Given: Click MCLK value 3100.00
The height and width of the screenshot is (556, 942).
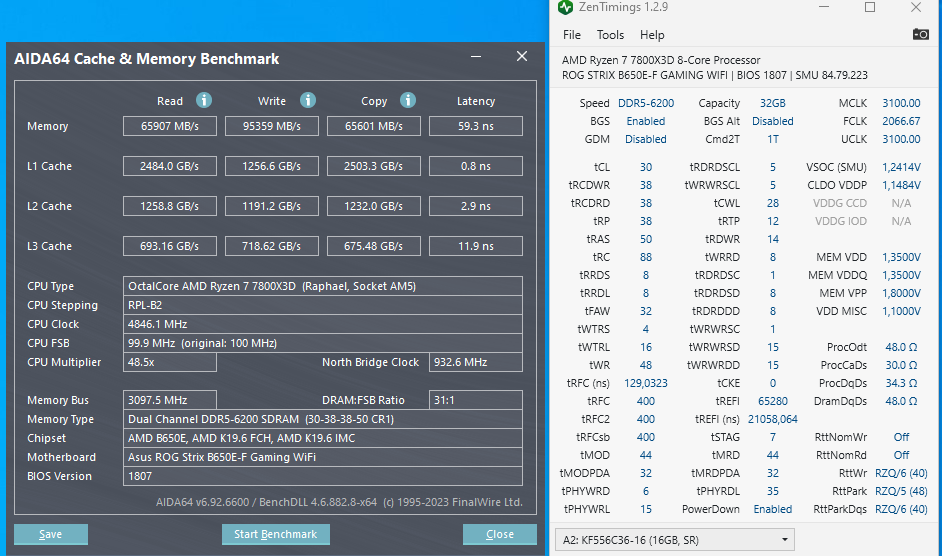Looking at the screenshot, I should tap(901, 103).
